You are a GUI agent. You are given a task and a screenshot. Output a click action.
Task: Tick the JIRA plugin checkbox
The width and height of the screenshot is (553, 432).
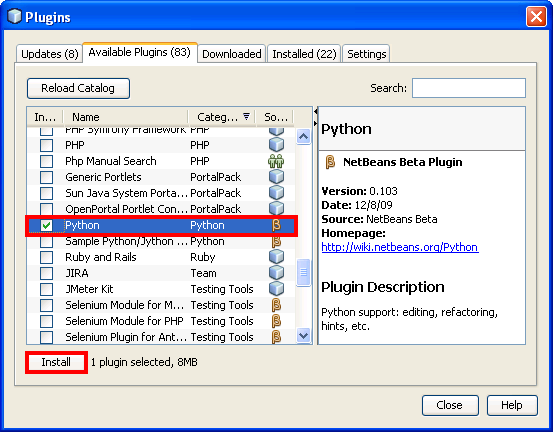tap(46, 273)
